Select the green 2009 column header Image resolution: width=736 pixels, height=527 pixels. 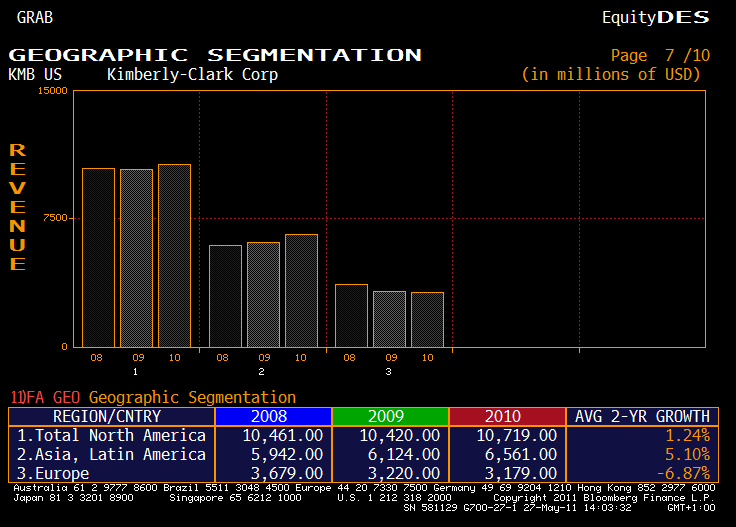pos(390,416)
